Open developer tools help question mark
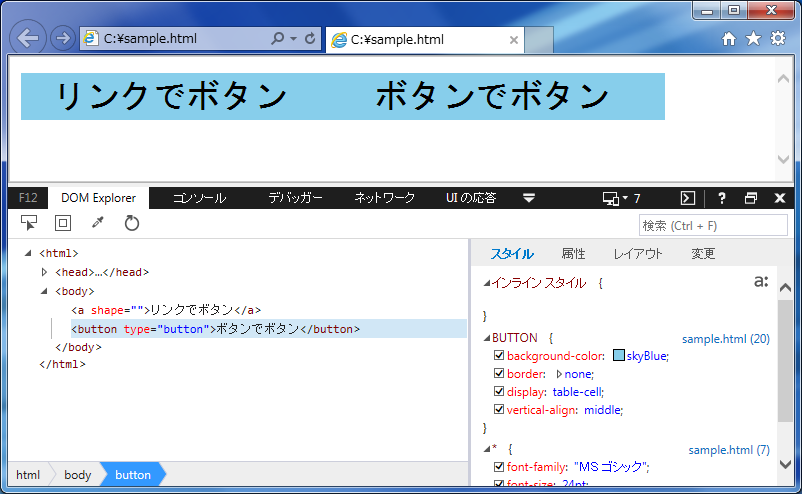 click(721, 198)
